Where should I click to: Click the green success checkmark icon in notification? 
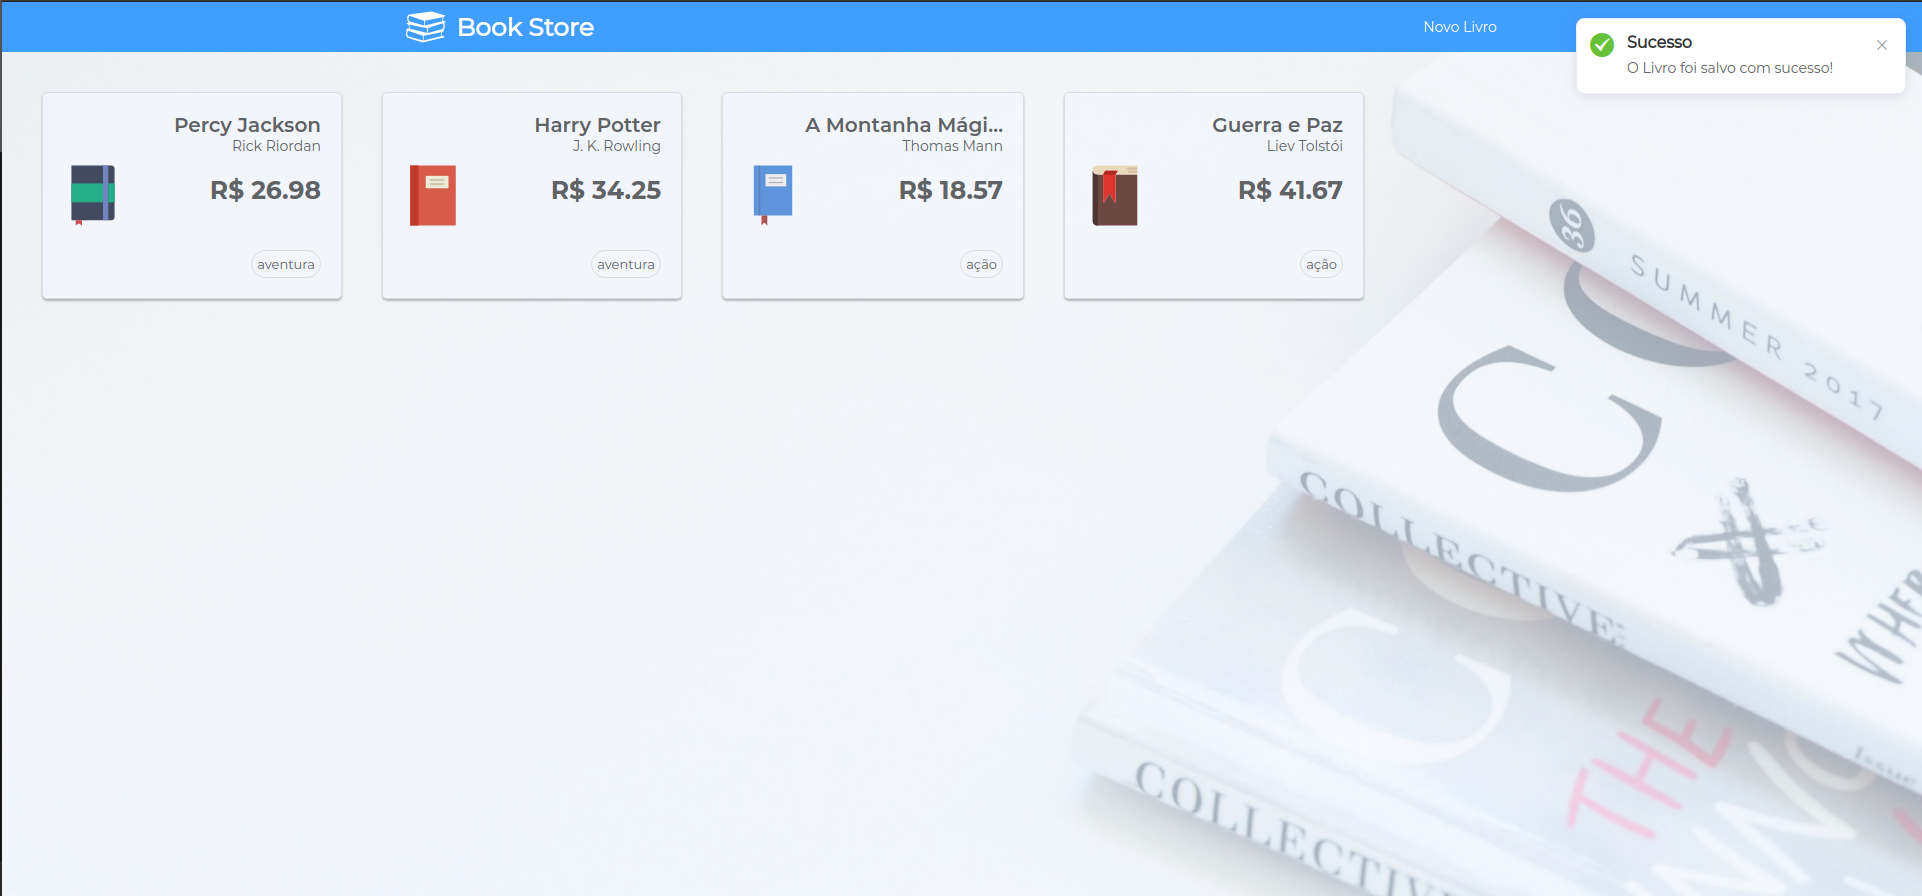tap(1602, 45)
